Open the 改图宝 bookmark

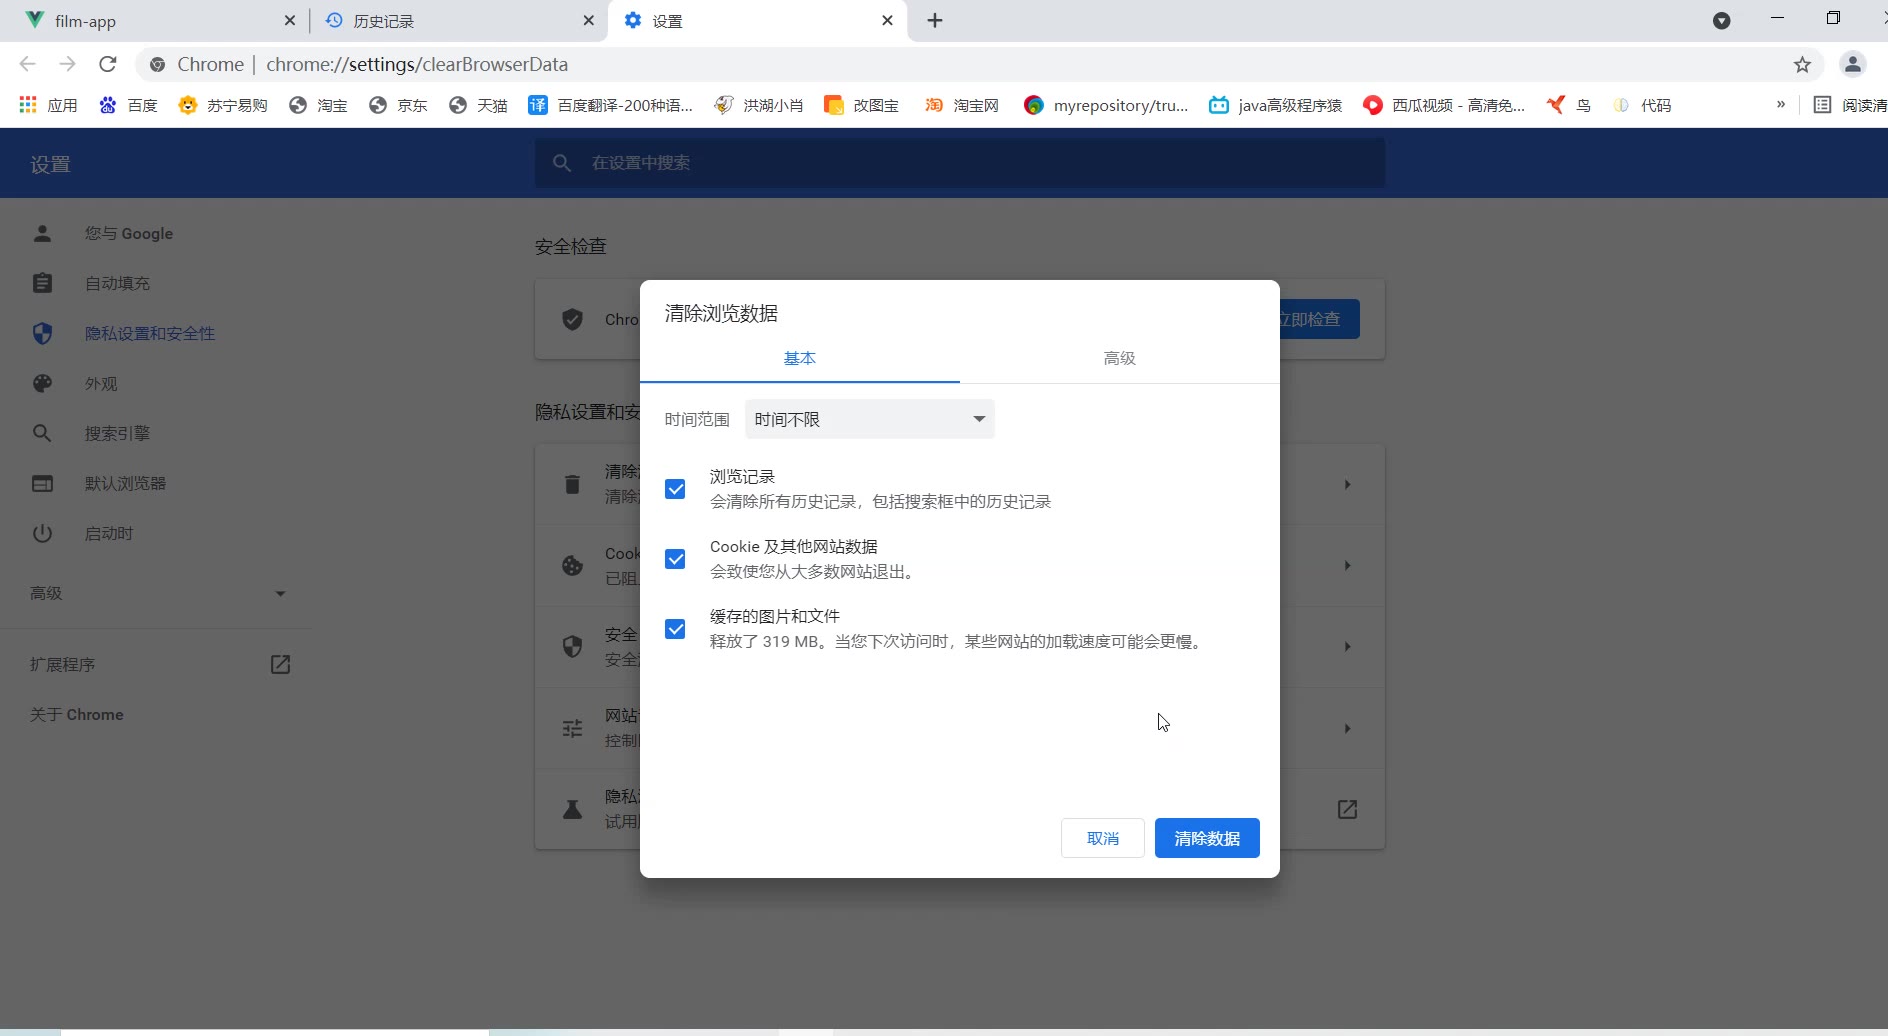pos(861,105)
